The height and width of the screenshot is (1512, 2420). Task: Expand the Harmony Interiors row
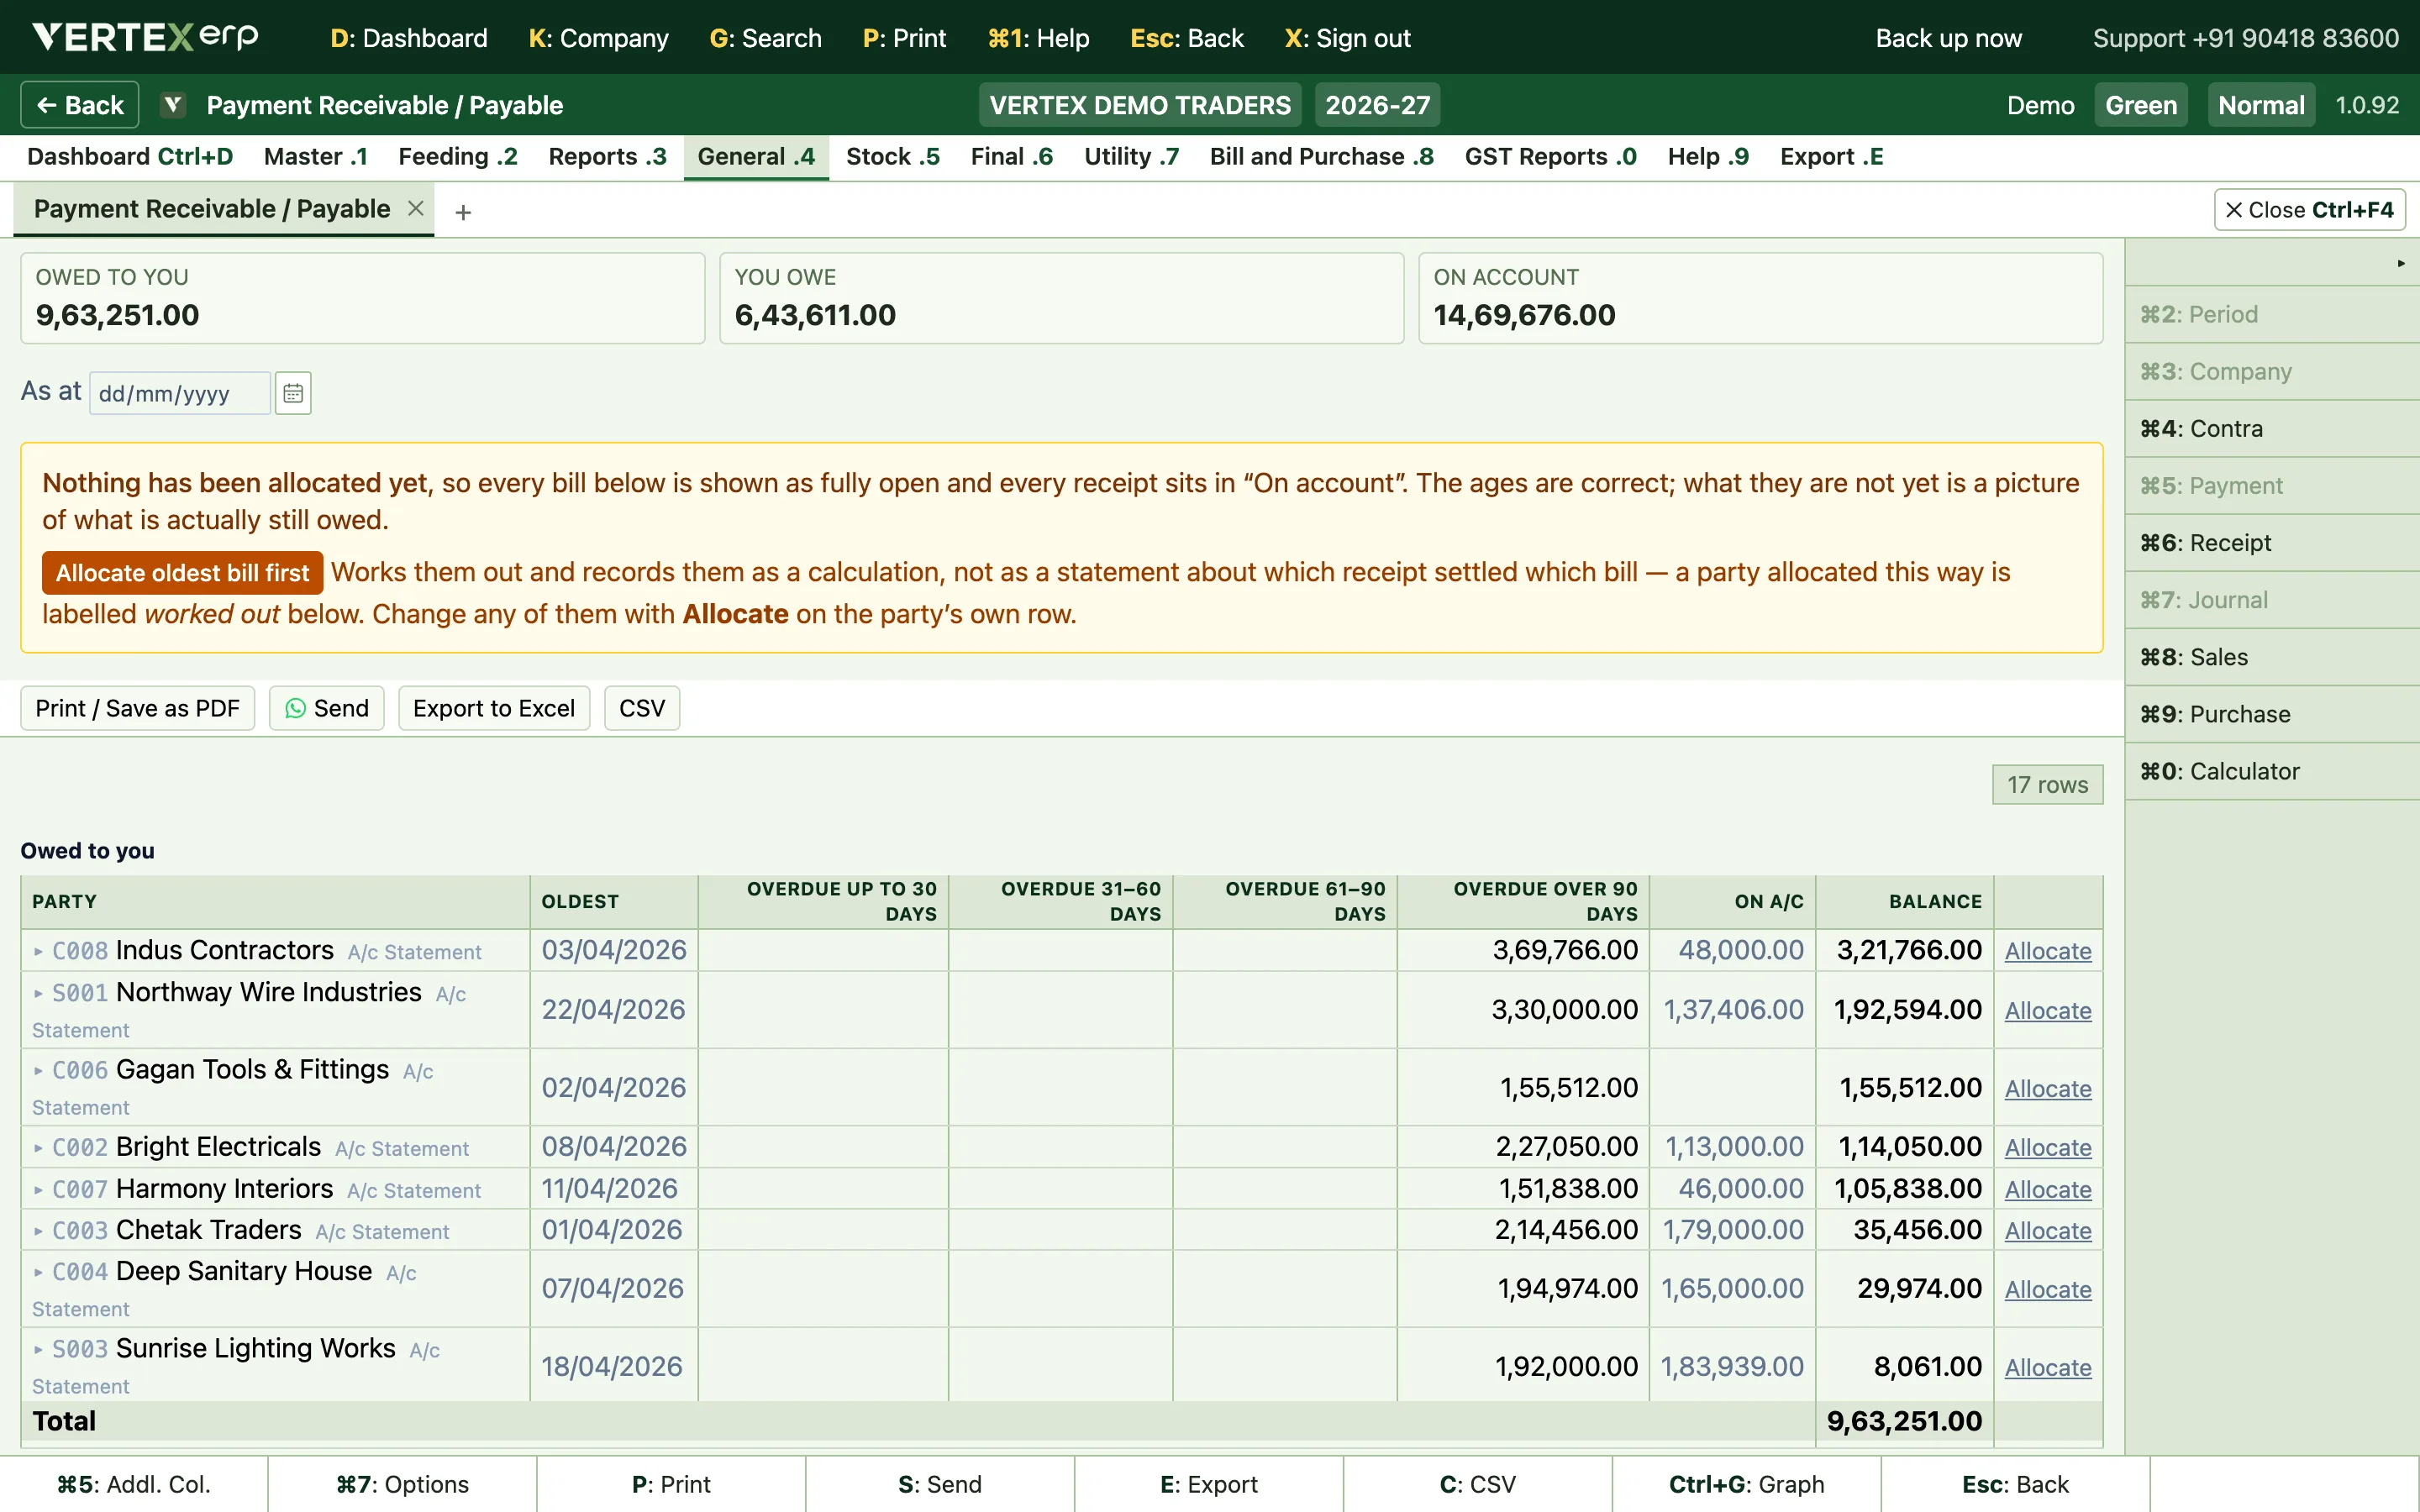click(x=38, y=1189)
